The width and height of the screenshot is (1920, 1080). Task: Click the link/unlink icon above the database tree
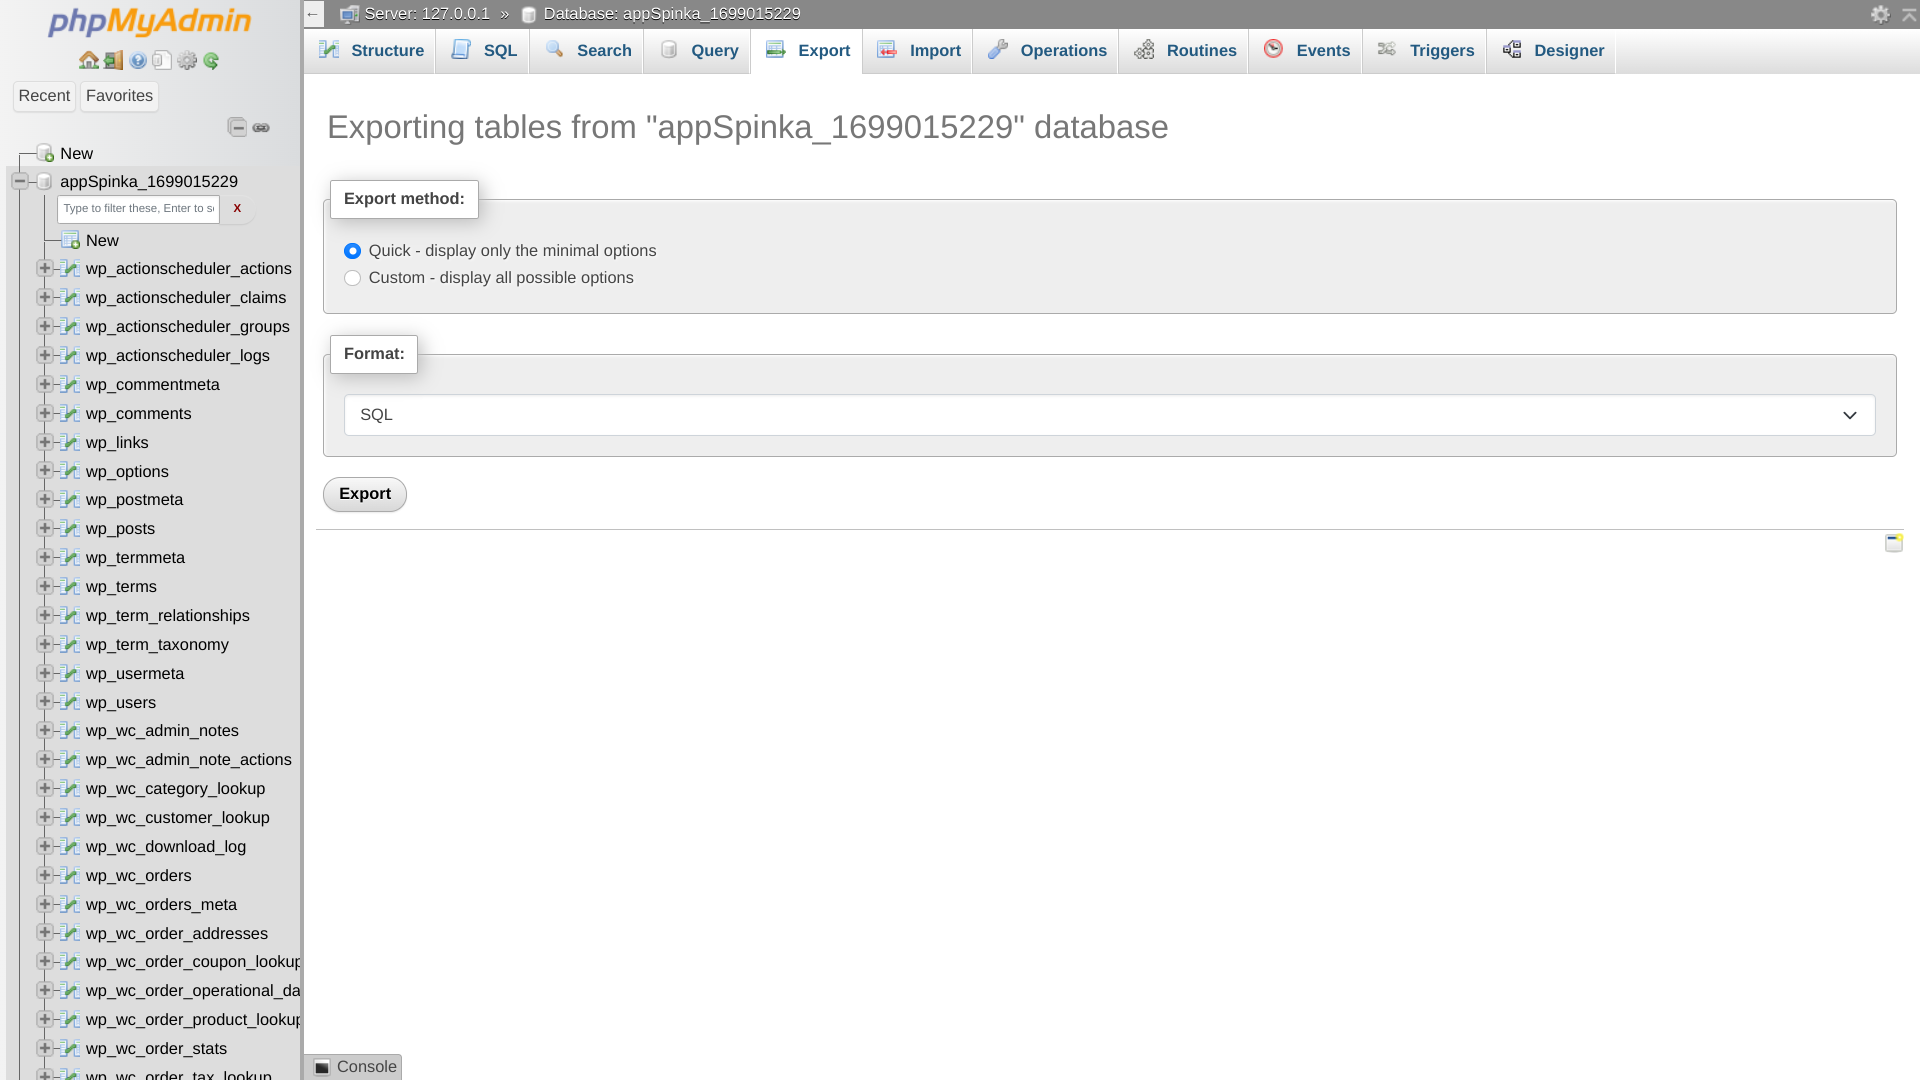[261, 127]
